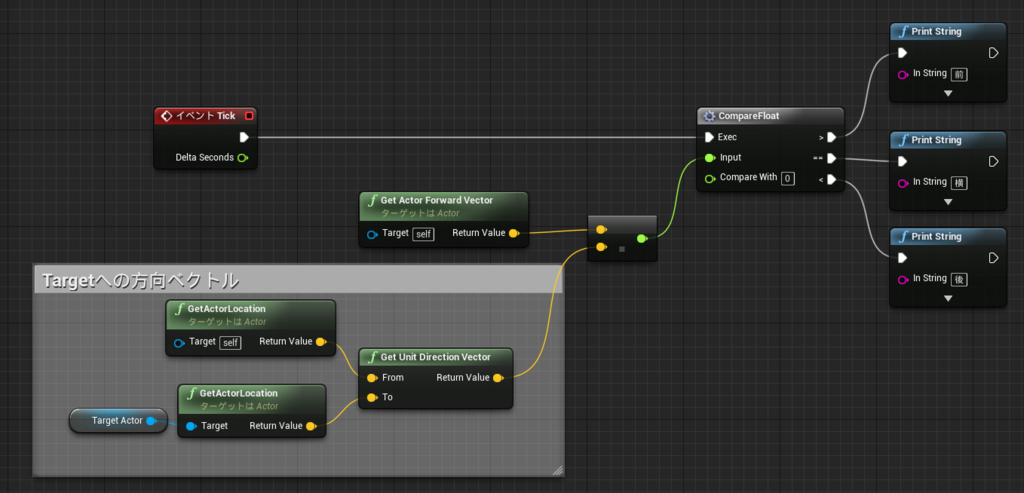Click the green output pin of the dot product node
This screenshot has width=1024, height=493.
641,238
